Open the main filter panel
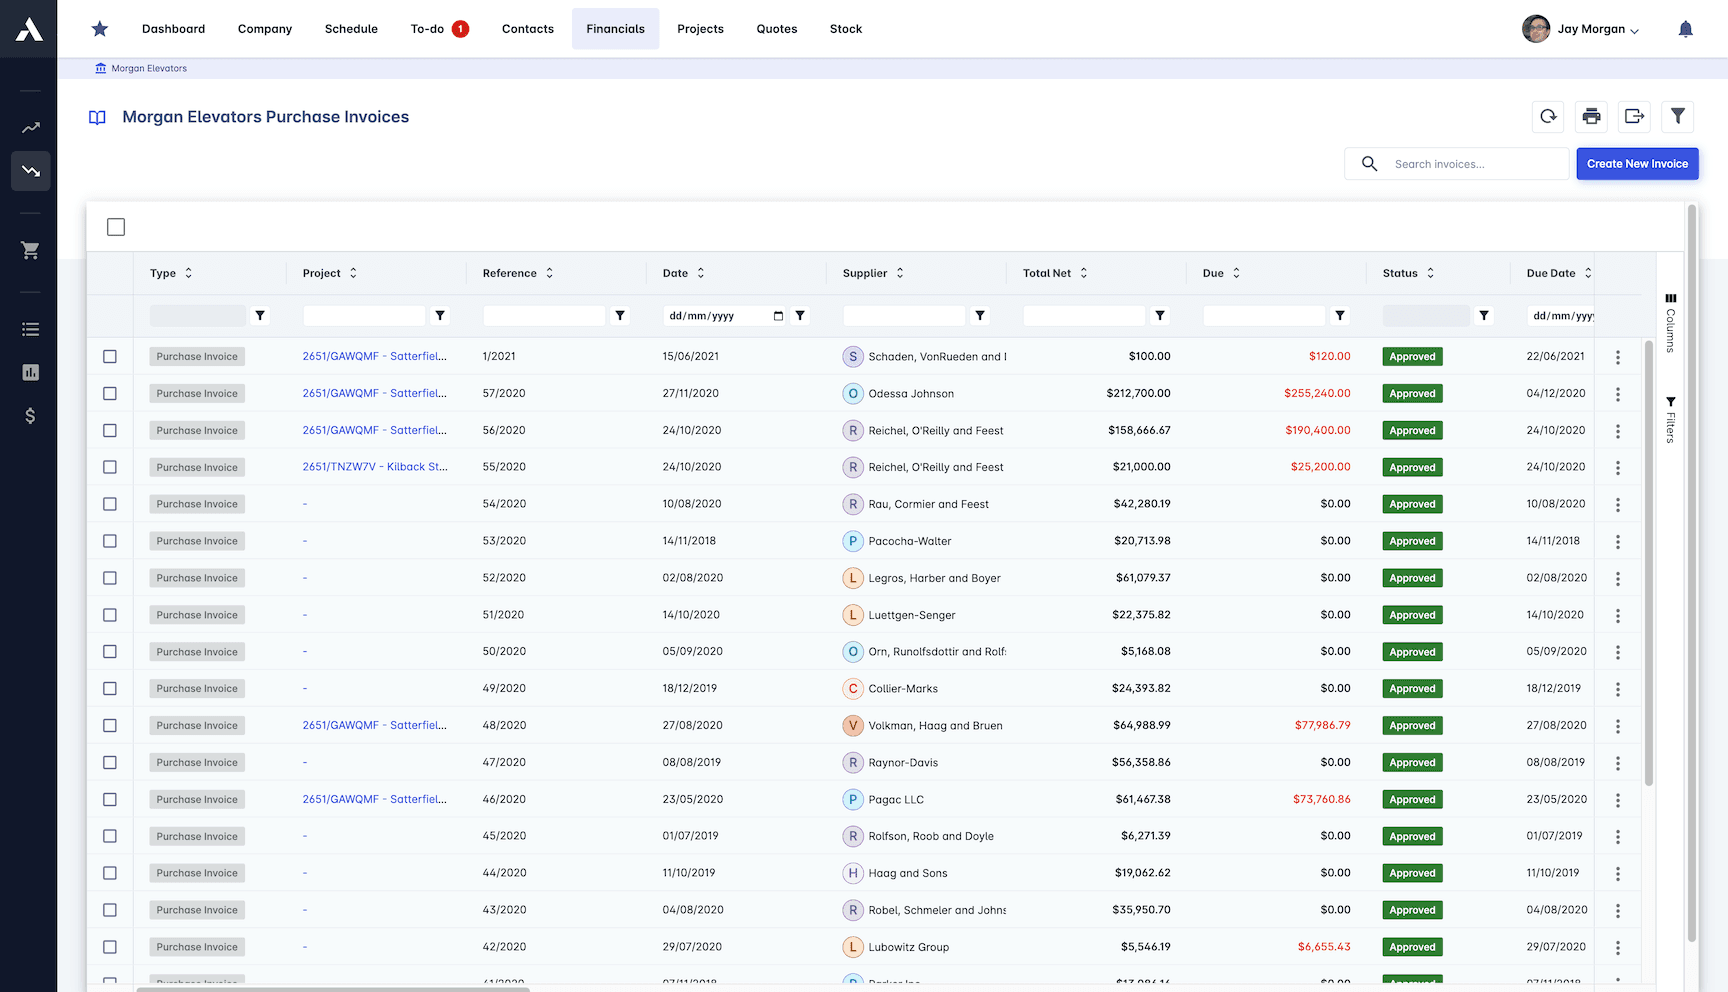Viewport: 1728px width, 992px height. [1678, 117]
